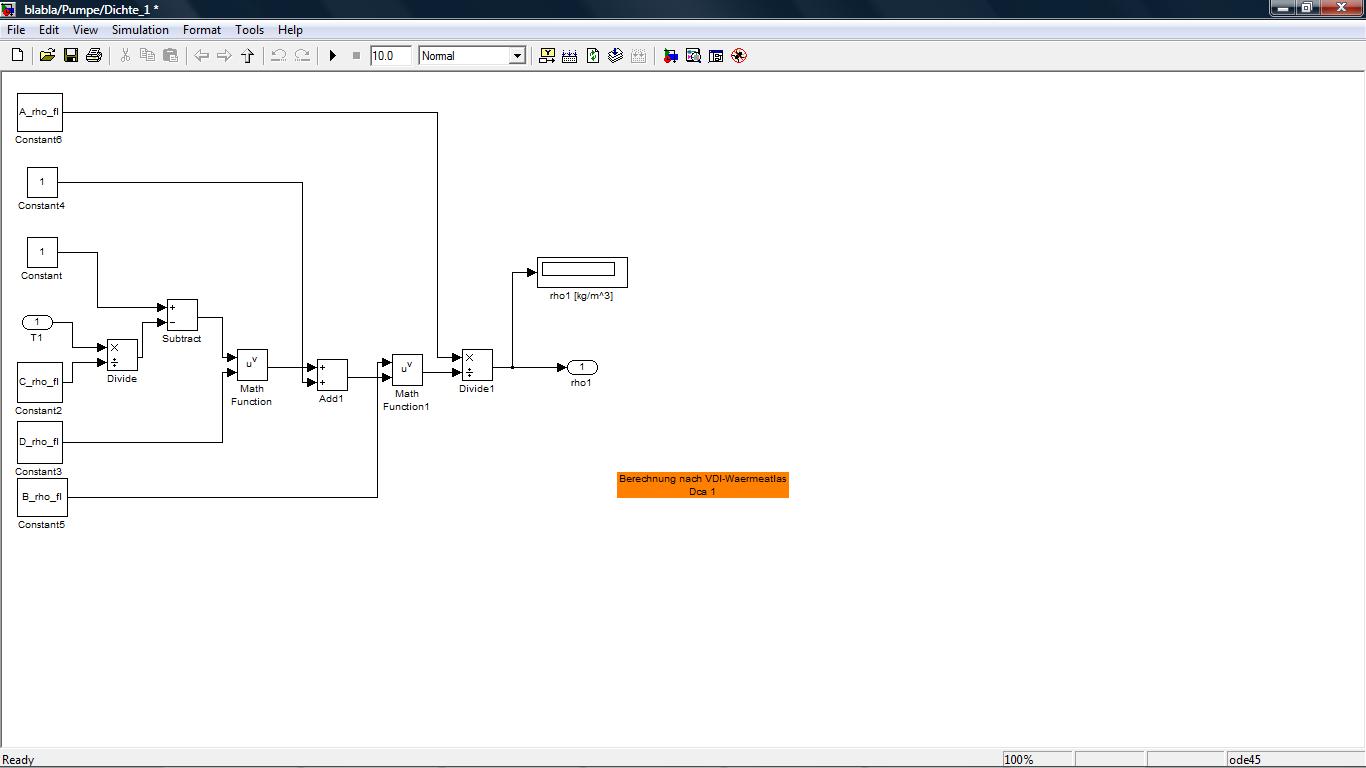The height and width of the screenshot is (768, 1366).
Task: Print the model diagram
Action: coord(94,56)
